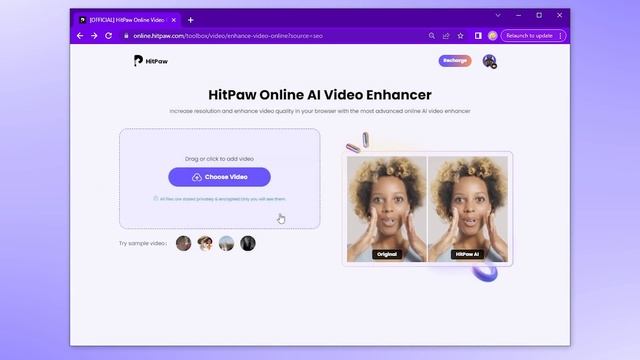Screen dimensions: 640x360
Task: Open the user account avatar on page
Action: click(489, 61)
